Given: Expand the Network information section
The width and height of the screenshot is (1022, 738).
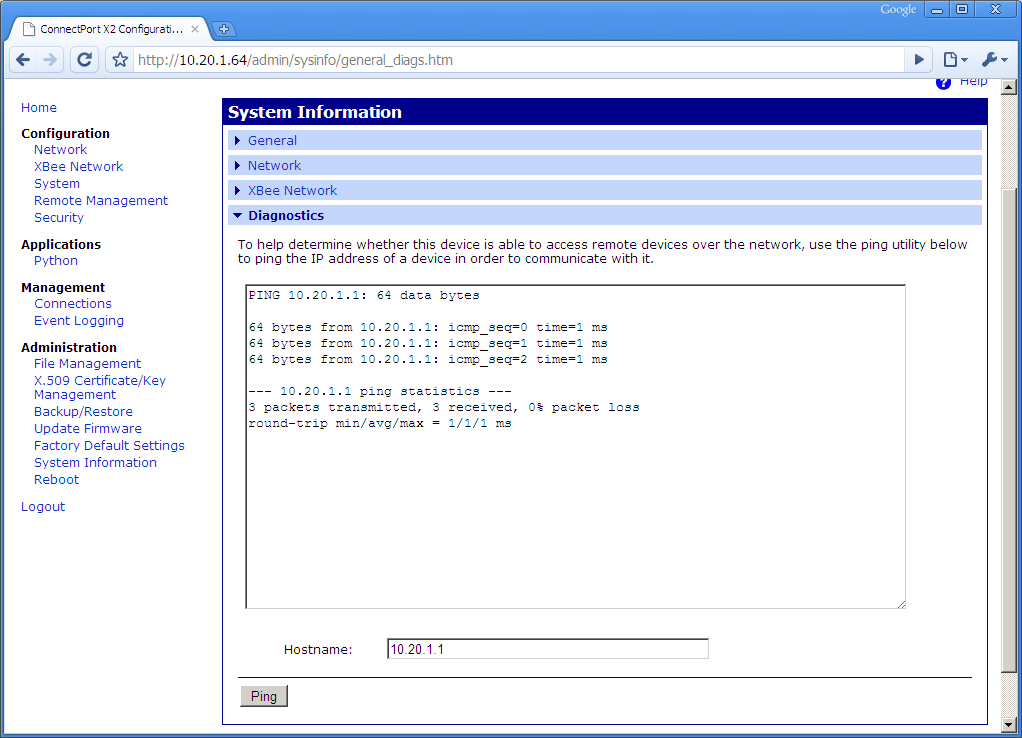Looking at the screenshot, I should pyautogui.click(x=274, y=166).
